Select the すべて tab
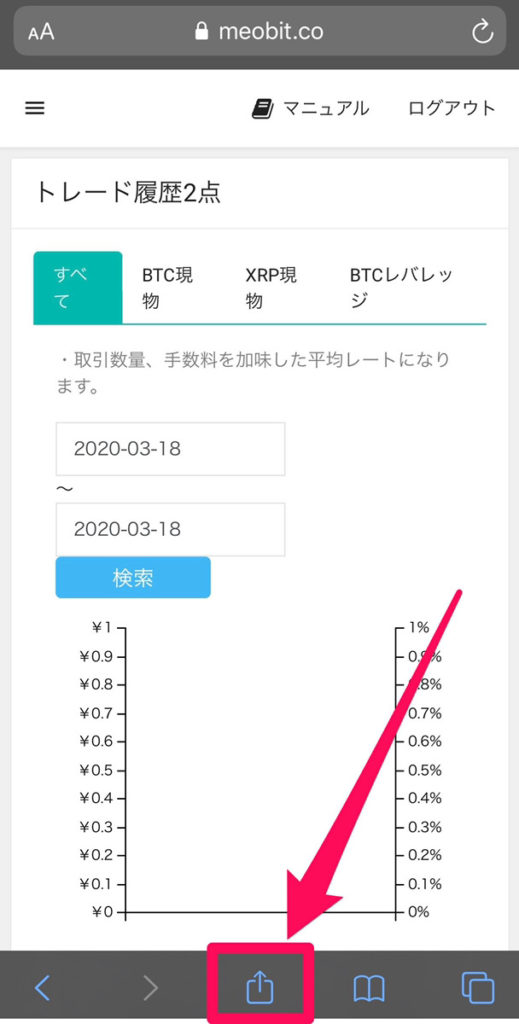Viewport: 519px width, 1024px height. pyautogui.click(x=78, y=287)
